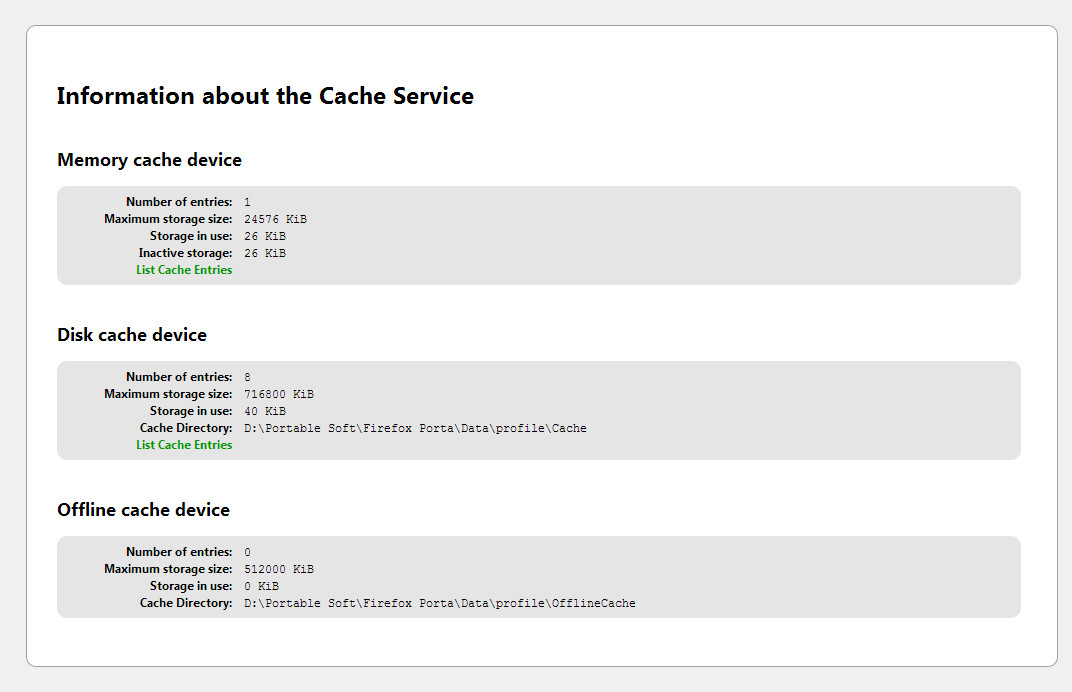Open List Cache Entries for Memory cache

pos(184,270)
